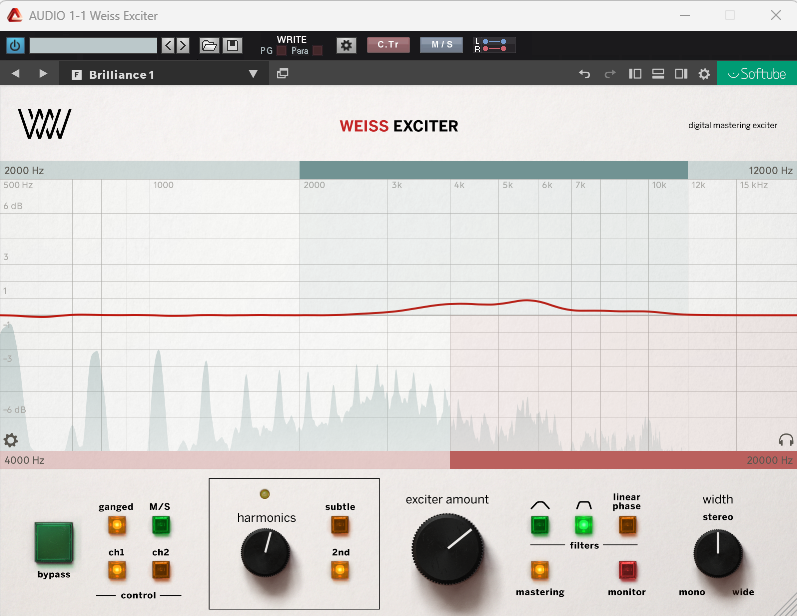The image size is (797, 616).
Task: Toggle the PG write checkbox
Action: pos(281,51)
